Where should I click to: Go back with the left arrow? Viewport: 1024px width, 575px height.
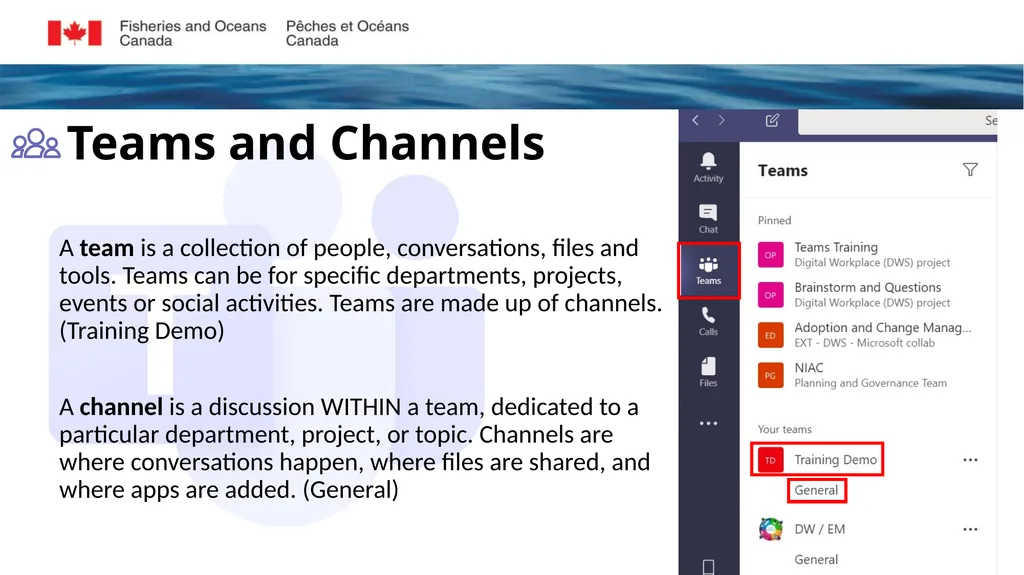pyautogui.click(x=696, y=120)
